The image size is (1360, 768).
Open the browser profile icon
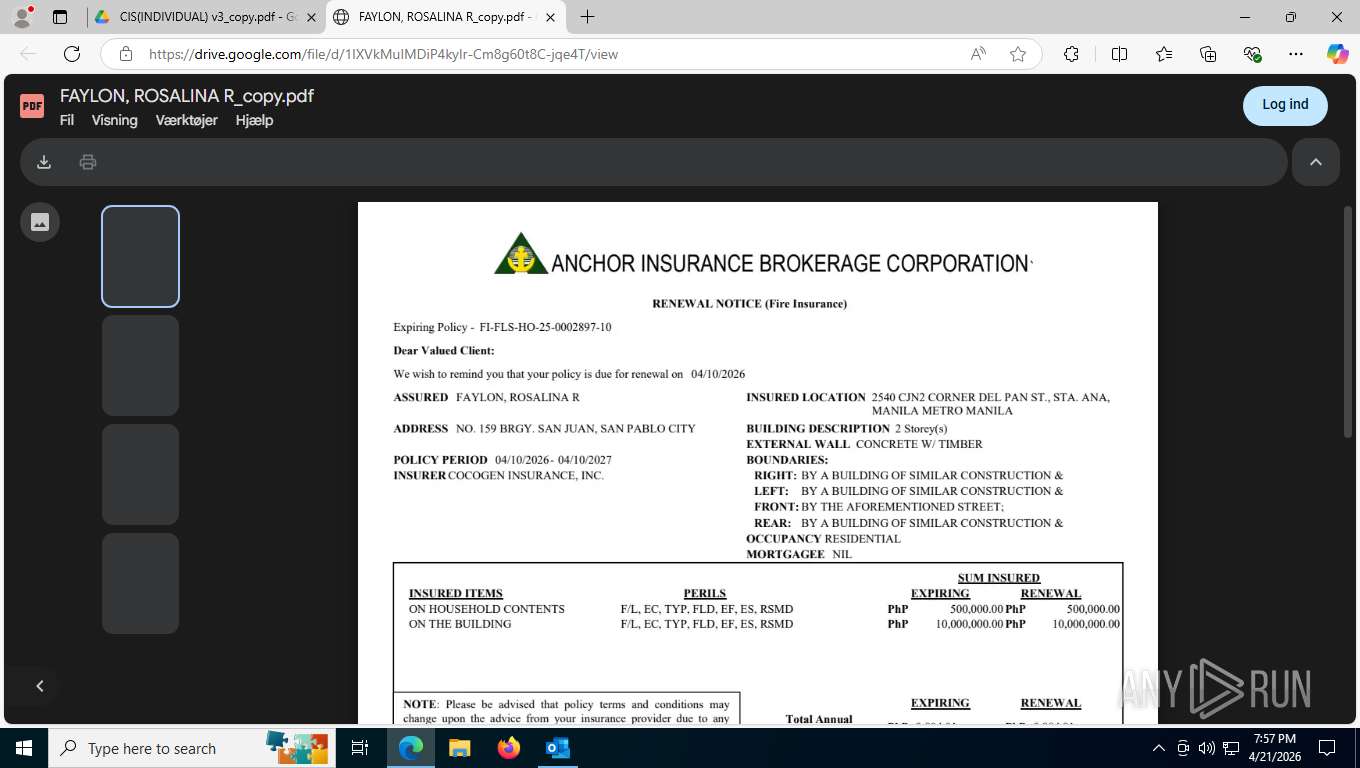(x=21, y=17)
